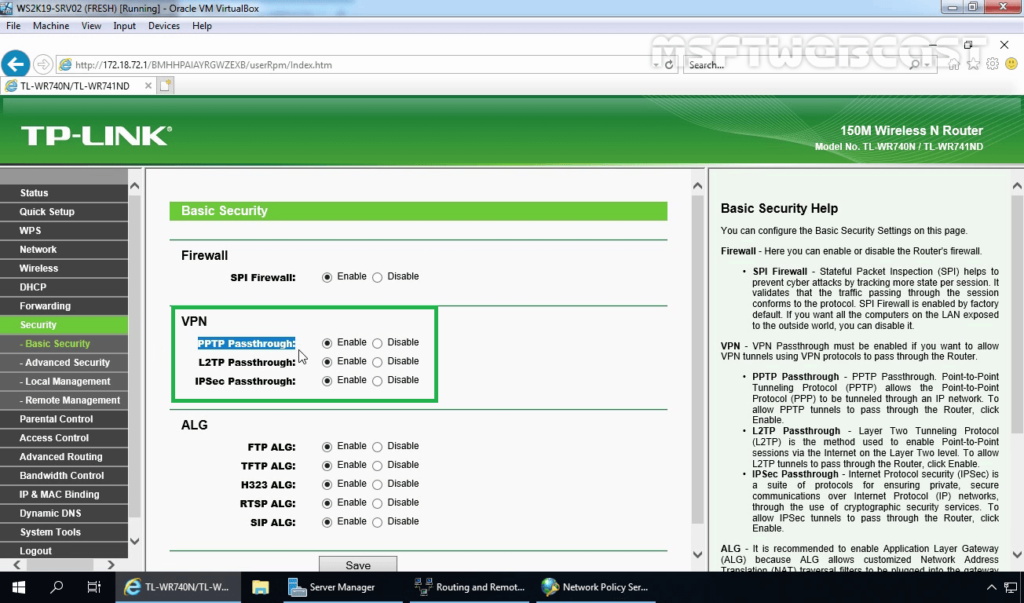Open the search provider dropdown arrow
Viewport: 1024px width, 603px height.
(927, 65)
